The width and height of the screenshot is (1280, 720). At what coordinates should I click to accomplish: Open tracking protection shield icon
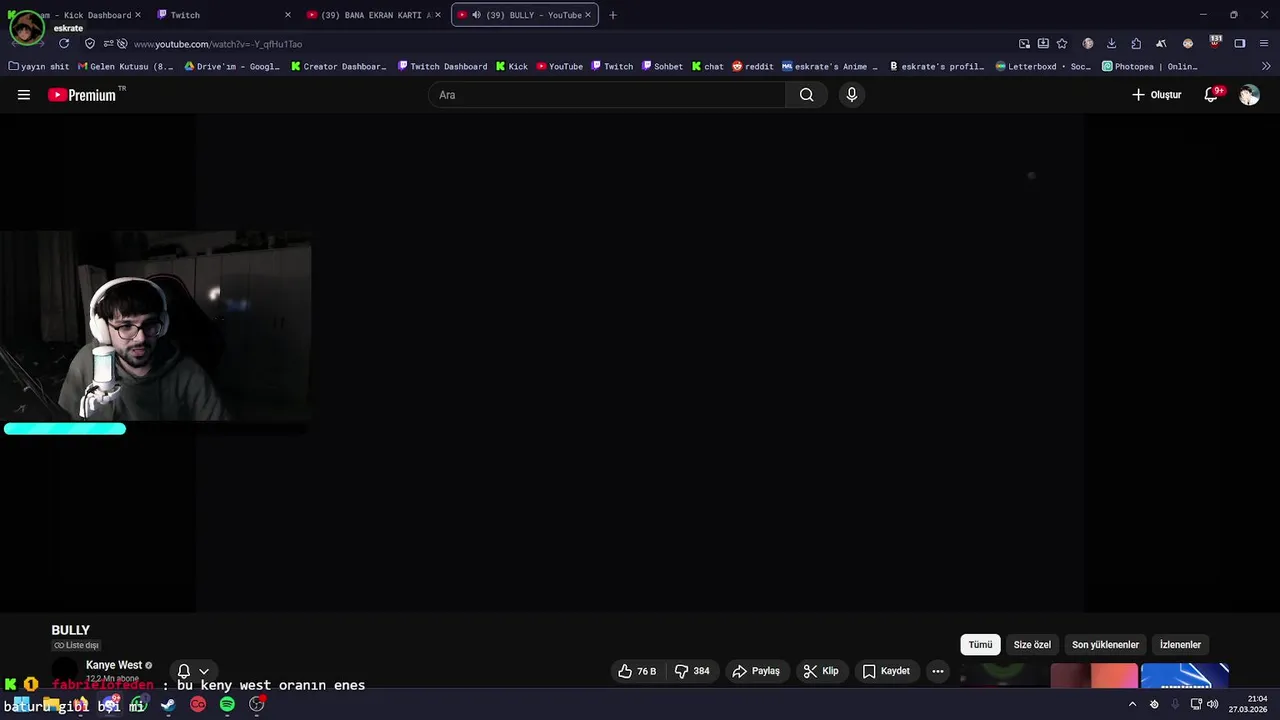(90, 44)
